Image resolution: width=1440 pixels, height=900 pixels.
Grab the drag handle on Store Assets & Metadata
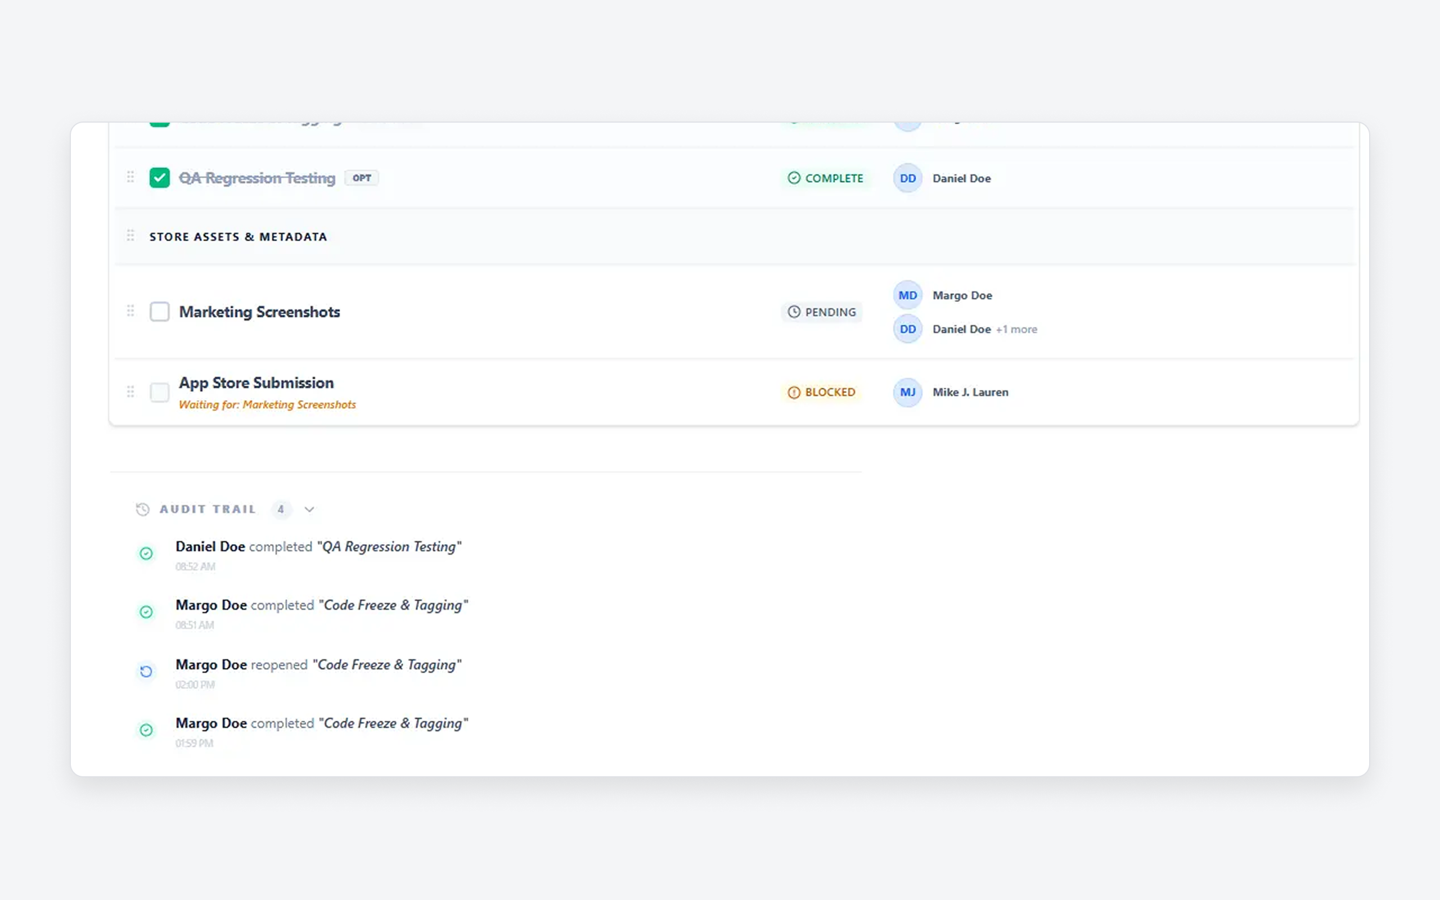tap(130, 236)
